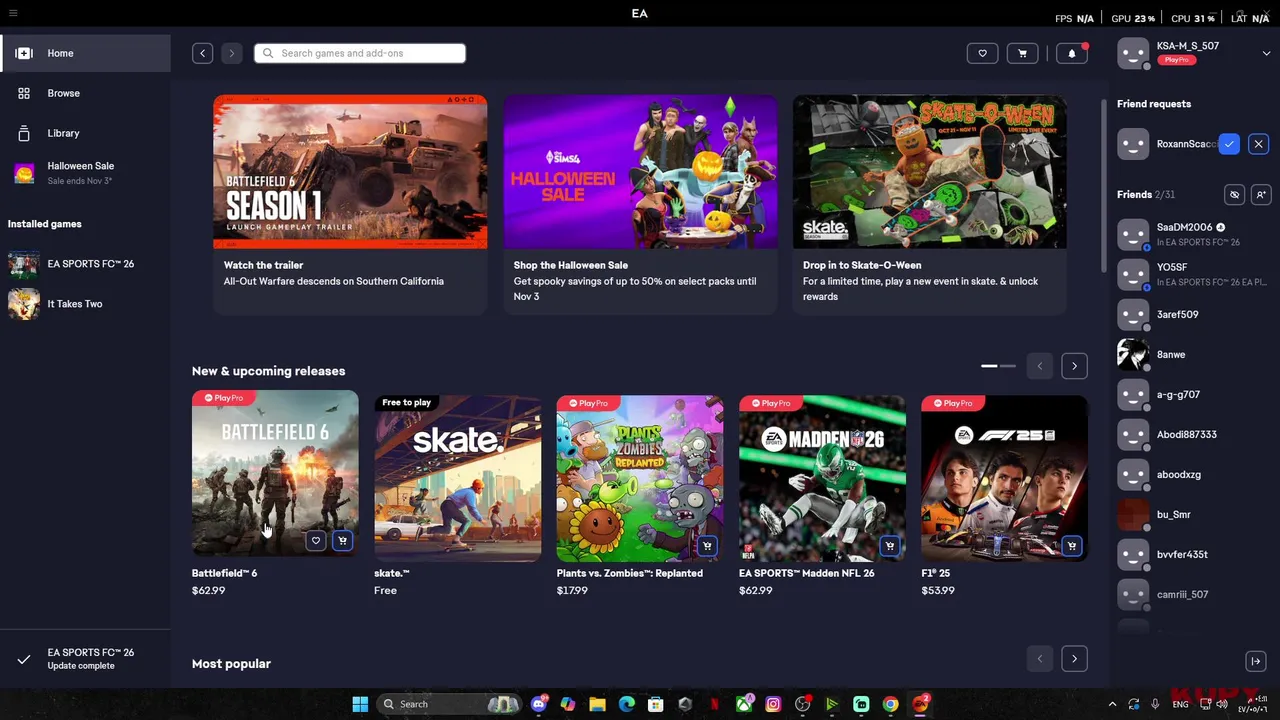Image resolution: width=1280 pixels, height=720 pixels.
Task: Add Madden NFL 26 to cart
Action: 889,546
